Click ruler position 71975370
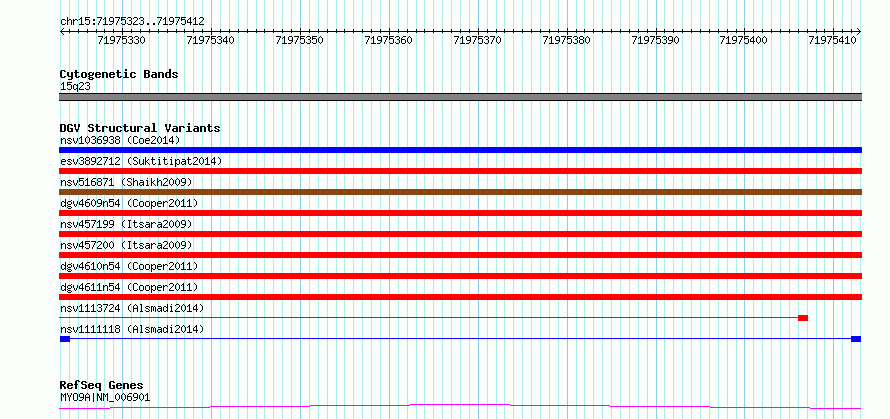The height and width of the screenshot is (419, 890). pos(478,40)
